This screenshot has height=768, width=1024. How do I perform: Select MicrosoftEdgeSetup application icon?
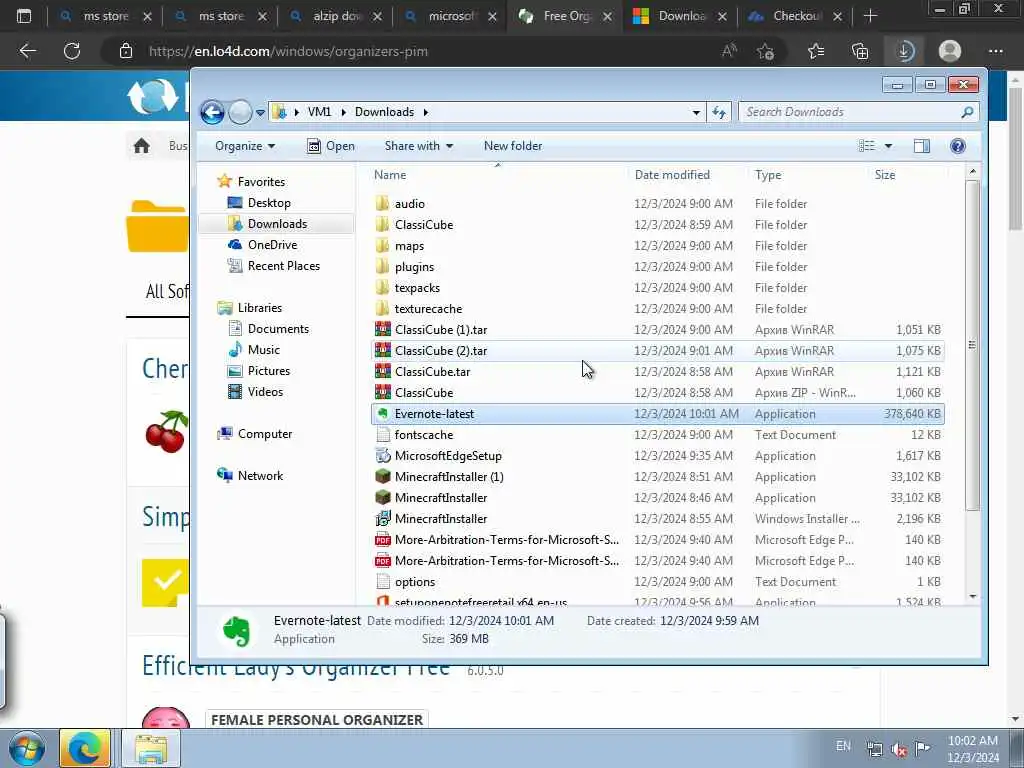pyautogui.click(x=383, y=455)
